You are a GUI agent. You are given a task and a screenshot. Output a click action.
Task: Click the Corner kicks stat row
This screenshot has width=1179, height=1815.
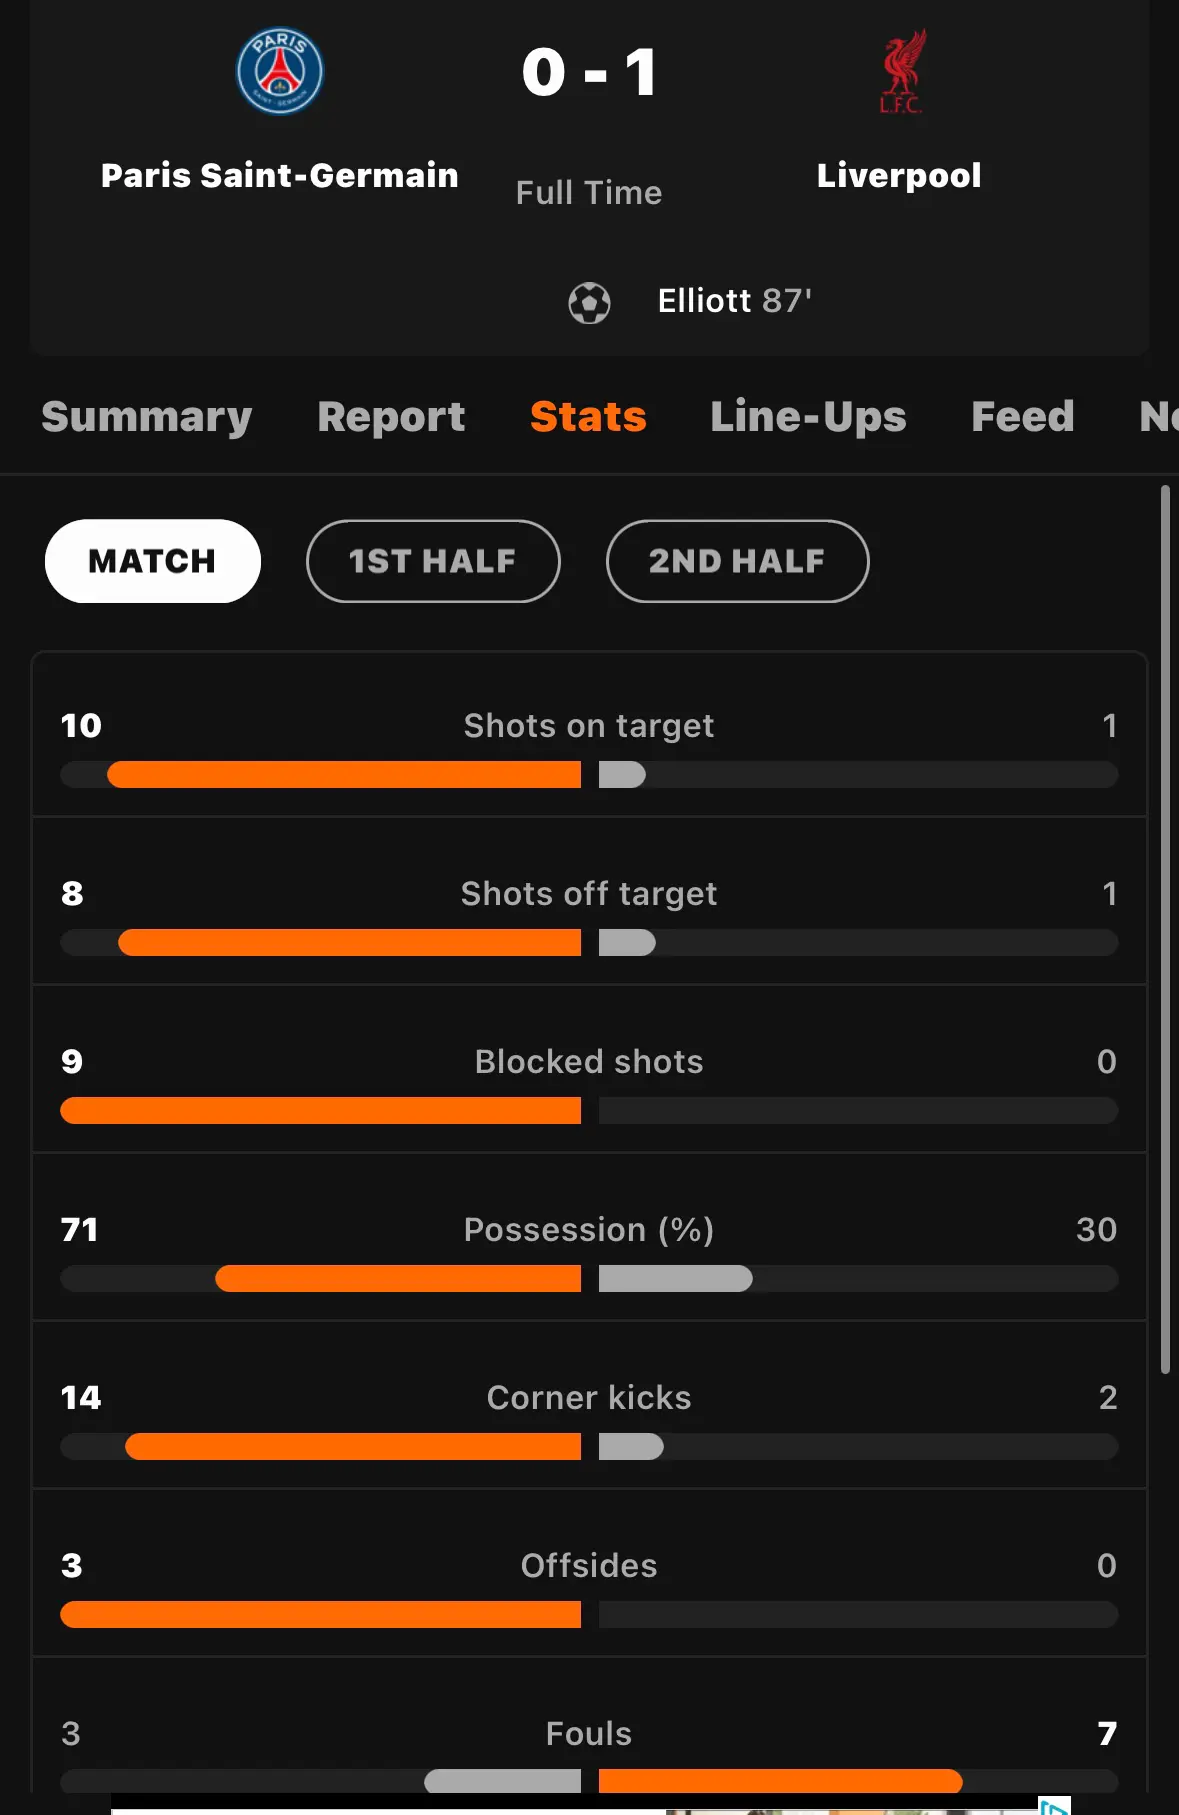pos(589,1405)
